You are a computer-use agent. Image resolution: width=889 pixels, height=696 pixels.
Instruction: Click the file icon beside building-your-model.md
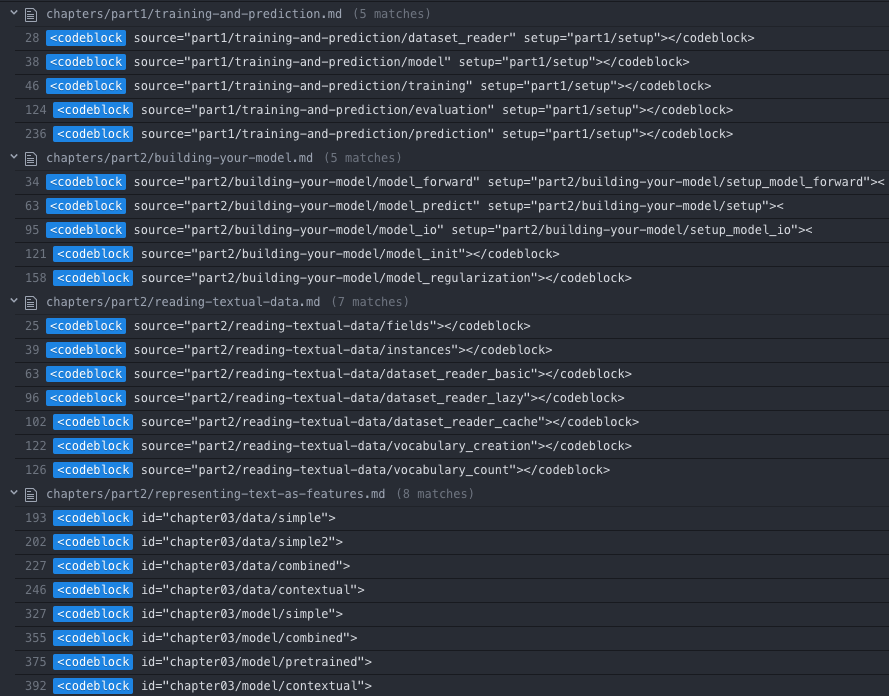tap(33, 158)
